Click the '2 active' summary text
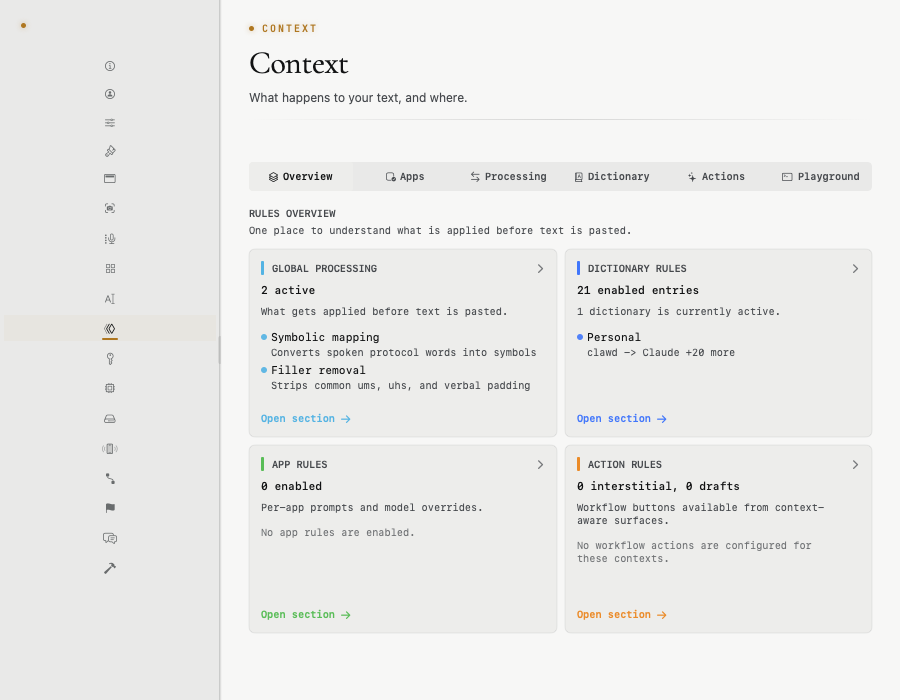Screen dimensions: 900x700 click(288, 290)
